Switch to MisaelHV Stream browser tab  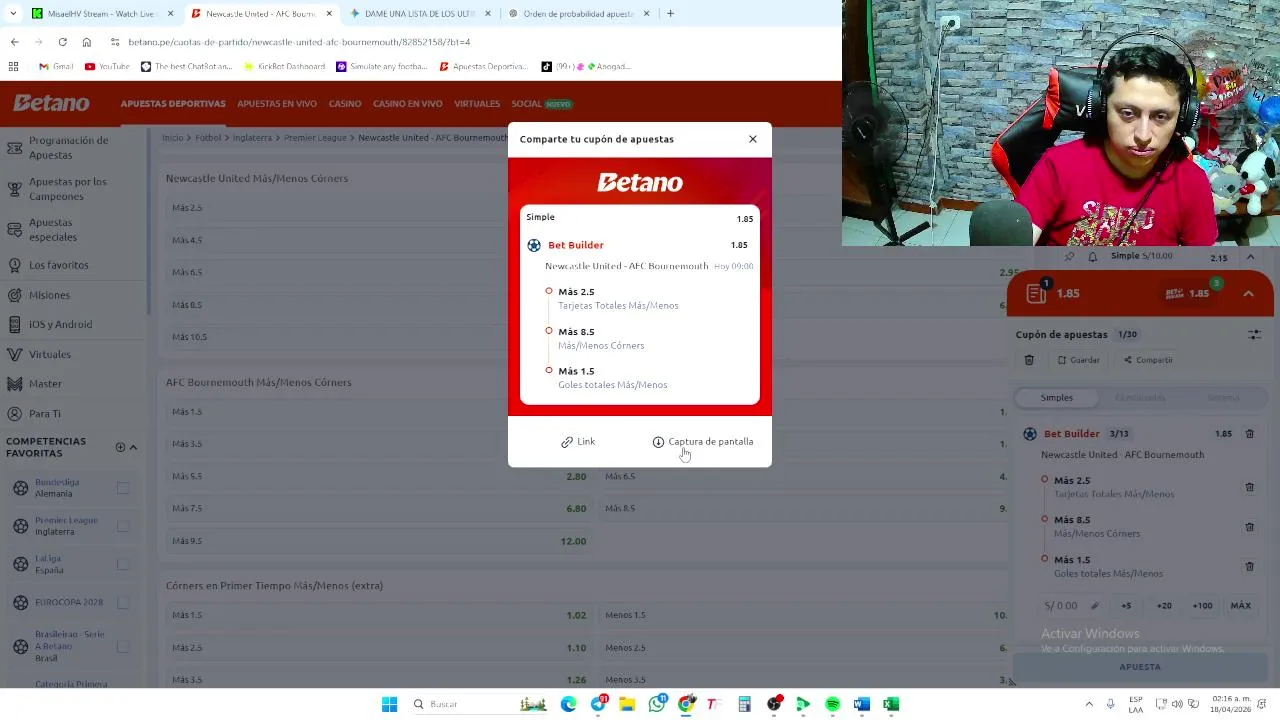(102, 14)
